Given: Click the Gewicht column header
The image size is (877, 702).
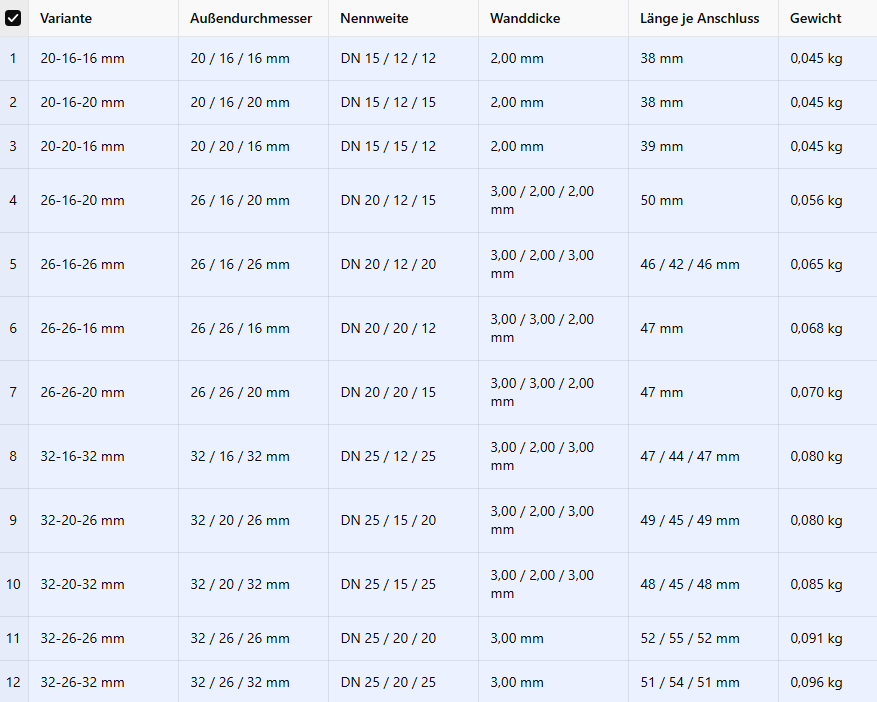Looking at the screenshot, I should tap(828, 18).
